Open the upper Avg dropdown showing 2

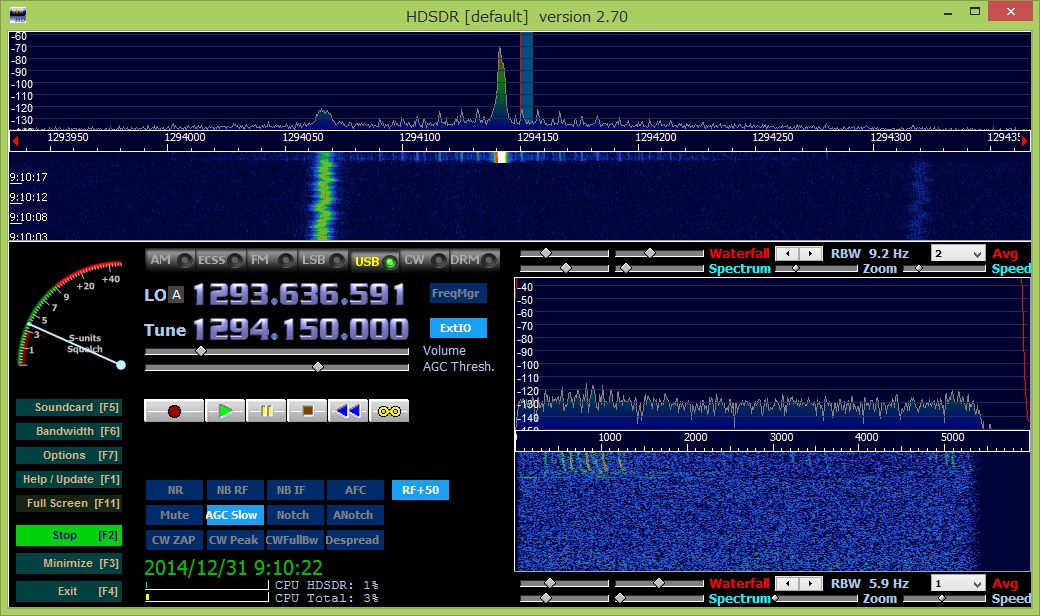[x=957, y=253]
